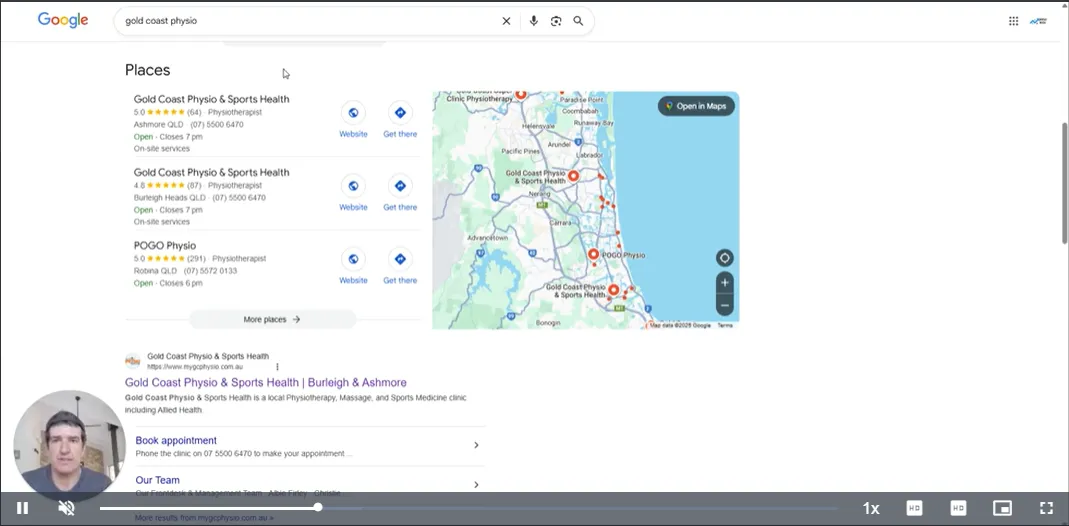This screenshot has width=1069, height=526.
Task: Open Website for Burleigh Heads Gold Coast Physio
Action: pyautogui.click(x=353, y=193)
